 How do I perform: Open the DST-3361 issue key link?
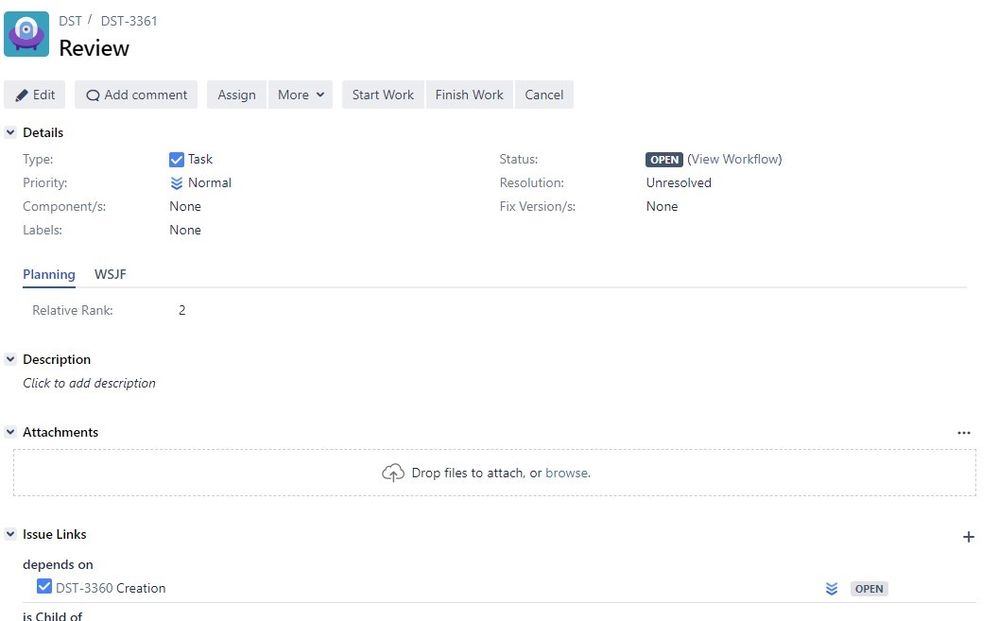[x=129, y=21]
